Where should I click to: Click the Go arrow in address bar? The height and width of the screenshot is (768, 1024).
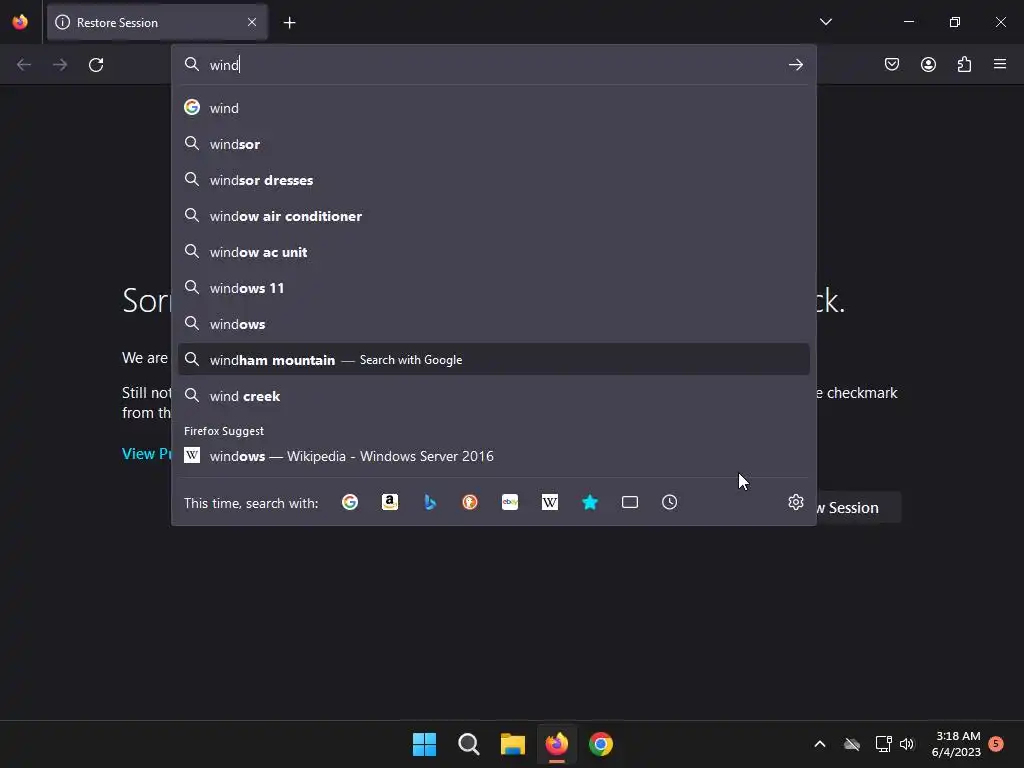[795, 65]
